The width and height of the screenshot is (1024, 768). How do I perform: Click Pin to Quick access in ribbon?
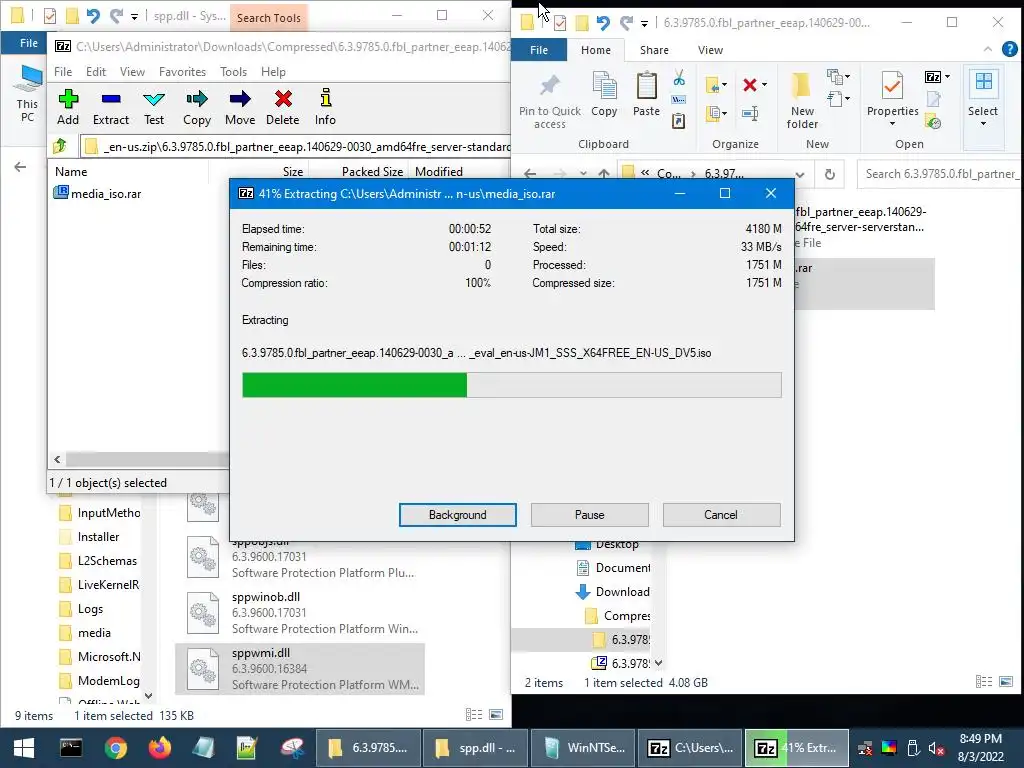pyautogui.click(x=550, y=101)
